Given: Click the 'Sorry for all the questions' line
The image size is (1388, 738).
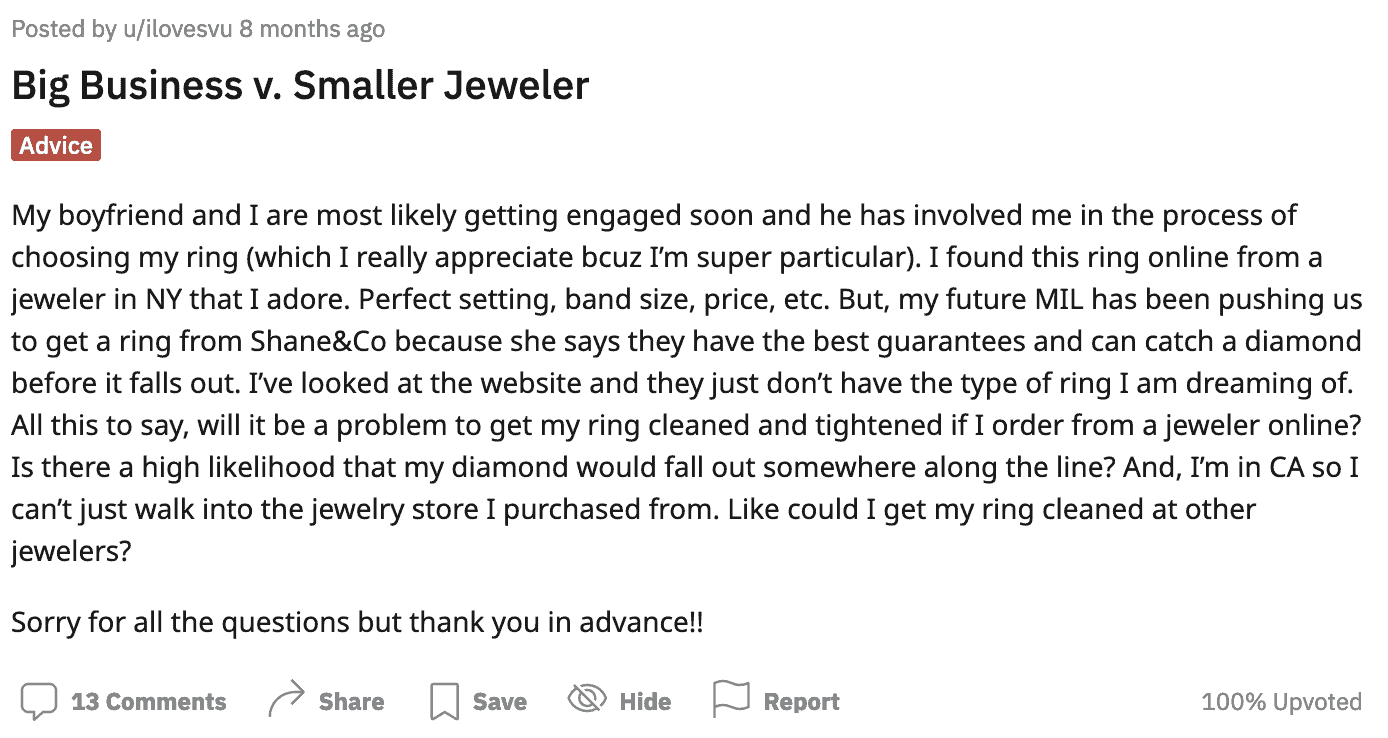Looking at the screenshot, I should coord(357,622).
